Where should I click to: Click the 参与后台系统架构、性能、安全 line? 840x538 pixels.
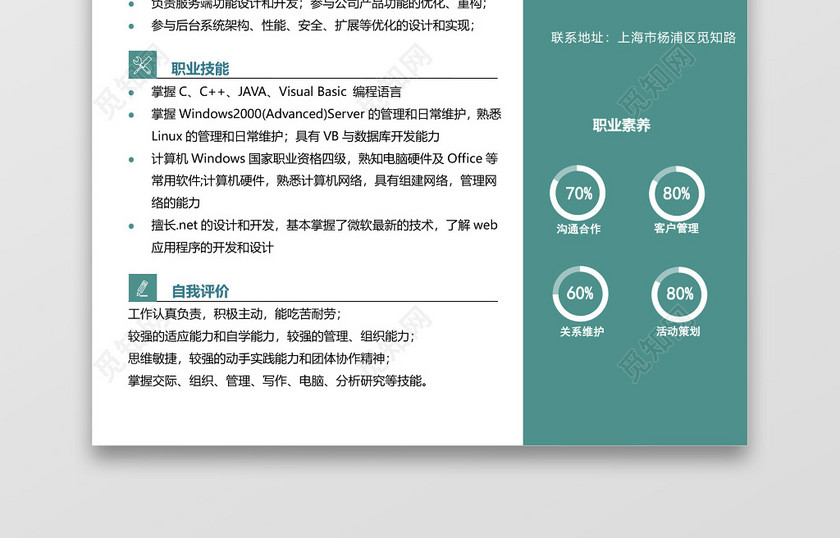pyautogui.click(x=313, y=25)
